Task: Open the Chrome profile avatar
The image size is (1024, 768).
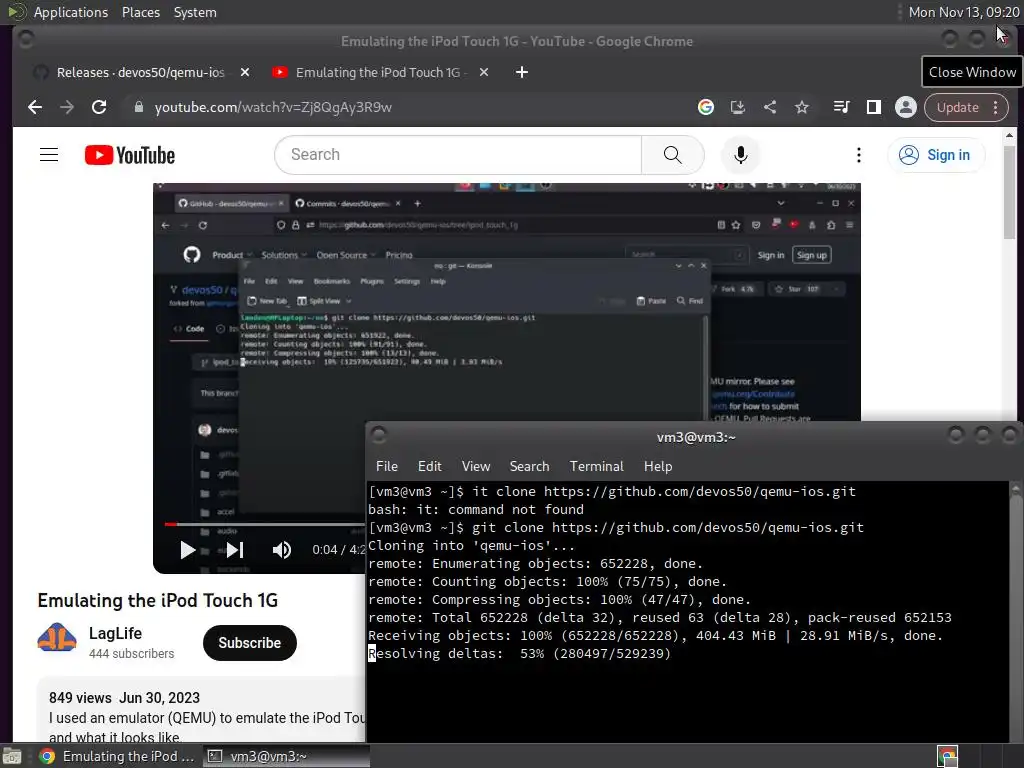Action: coord(906,107)
